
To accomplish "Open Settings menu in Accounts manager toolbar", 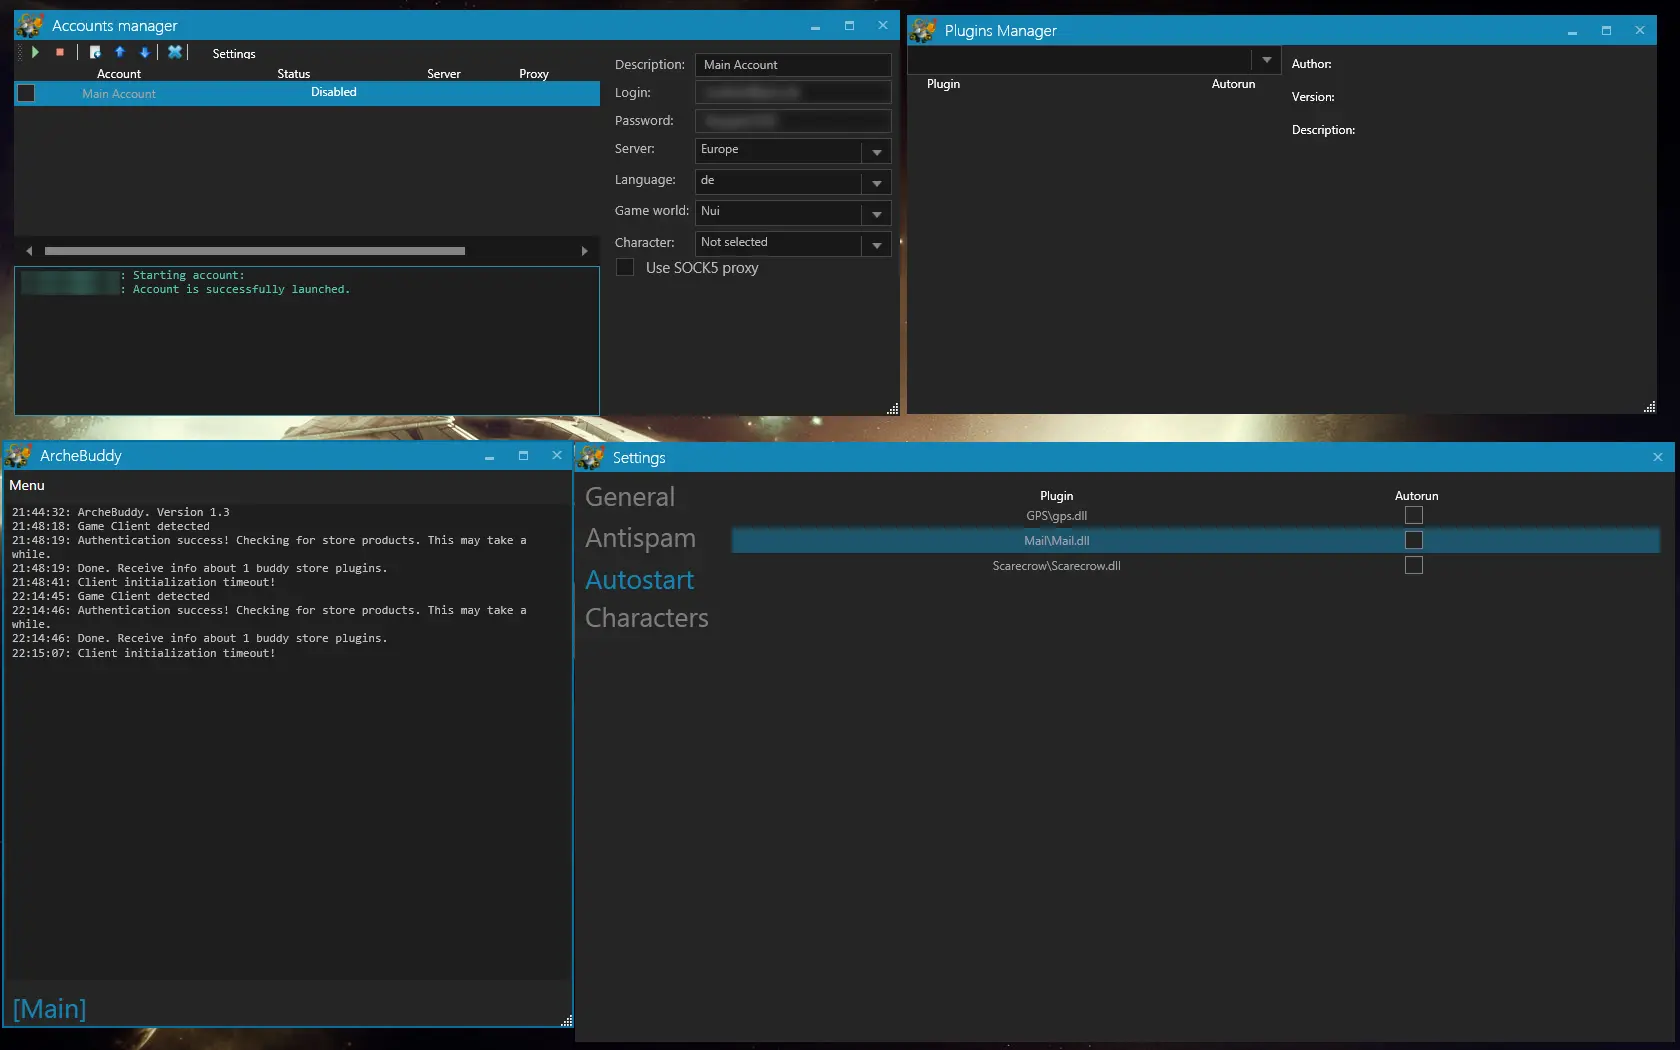I will pyautogui.click(x=234, y=54).
